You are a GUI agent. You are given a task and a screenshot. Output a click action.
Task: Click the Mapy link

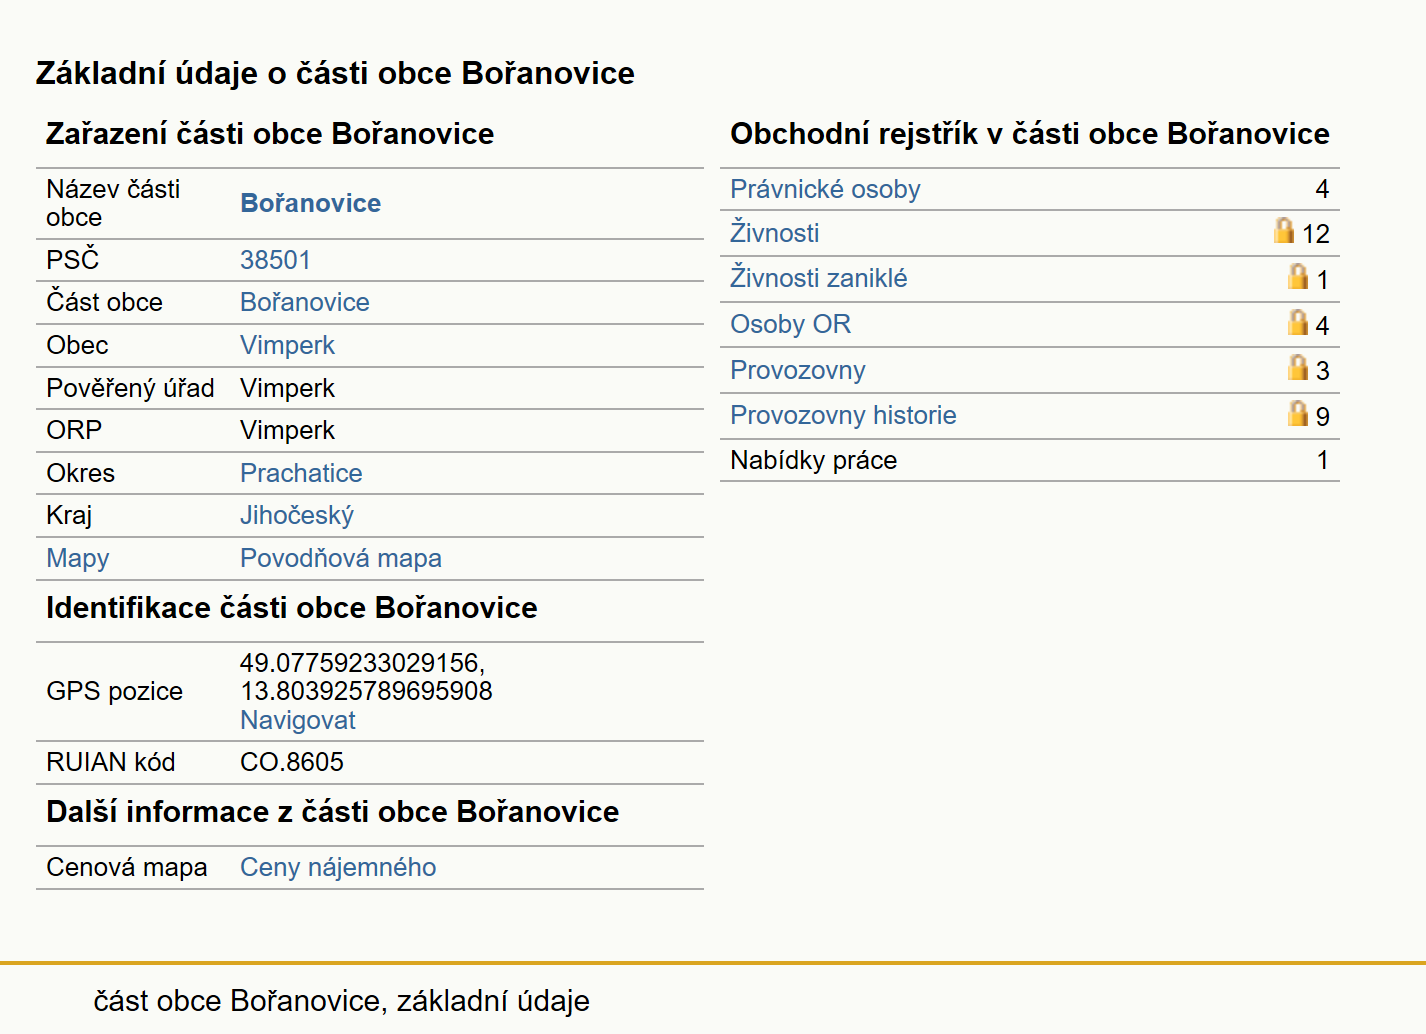[x=78, y=558]
